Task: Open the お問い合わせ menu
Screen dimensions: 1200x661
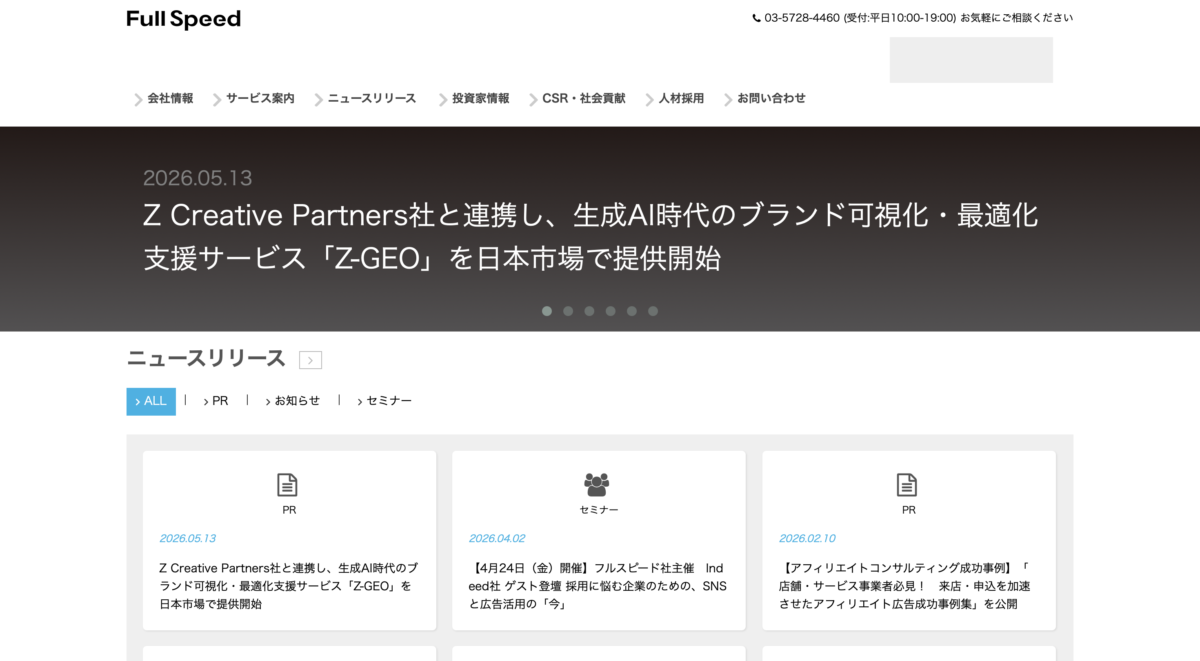Action: point(771,98)
